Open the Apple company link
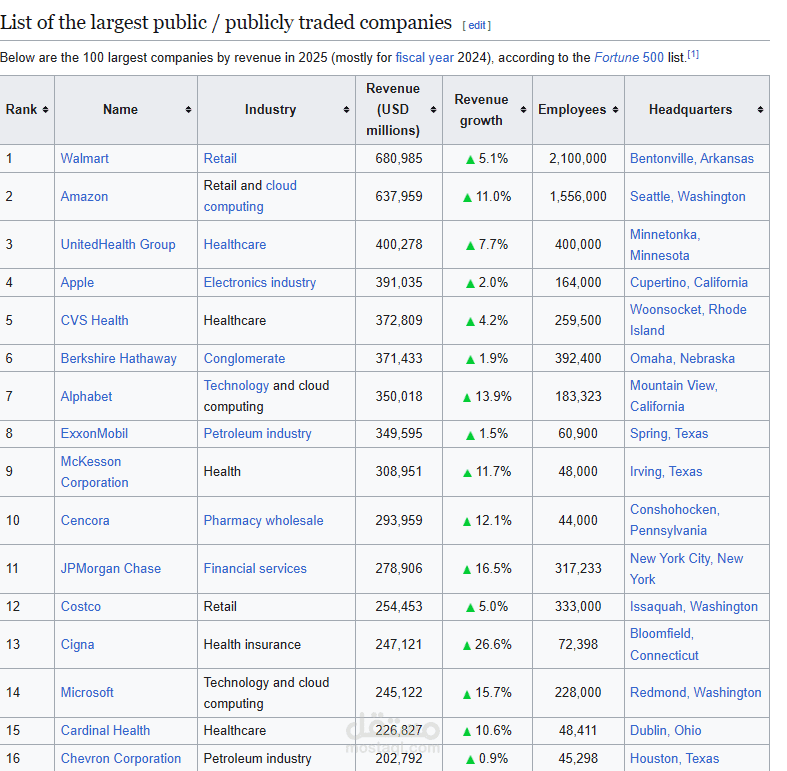The height and width of the screenshot is (771, 787). point(77,283)
